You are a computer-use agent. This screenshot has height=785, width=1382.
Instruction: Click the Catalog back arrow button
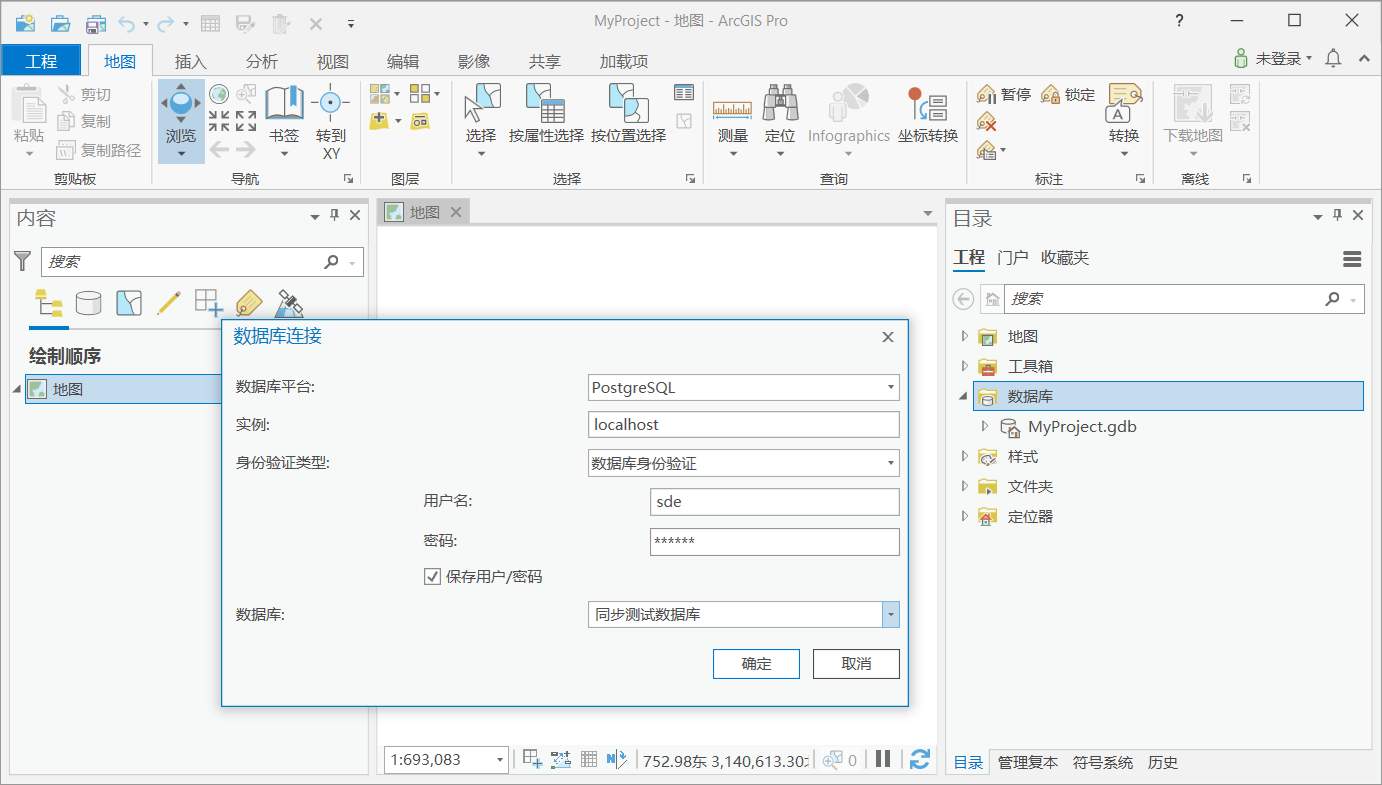click(964, 299)
